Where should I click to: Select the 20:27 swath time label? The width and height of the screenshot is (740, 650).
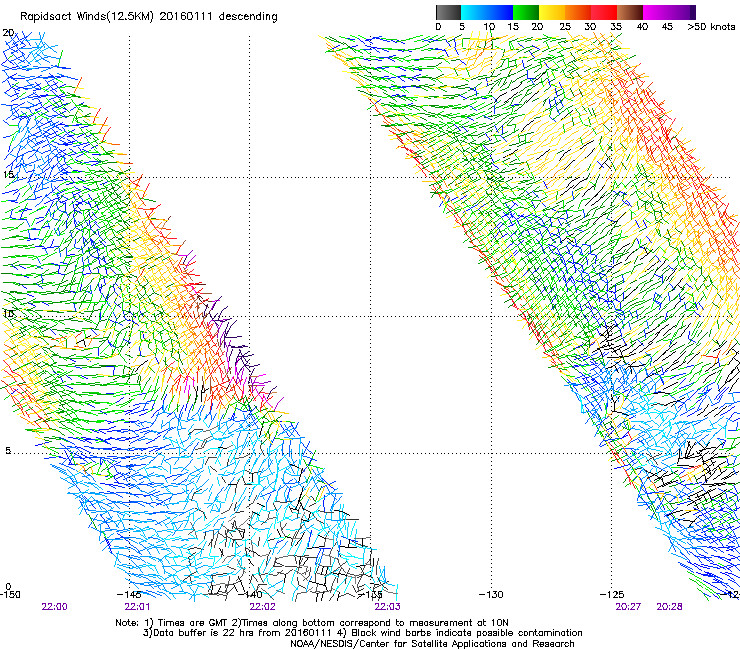[x=628, y=607]
